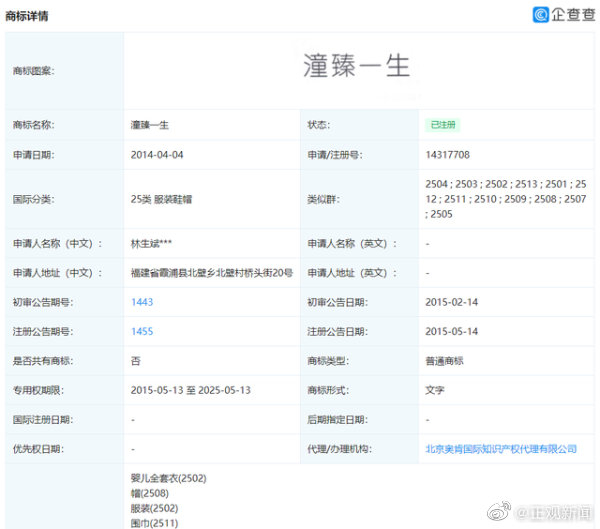This screenshot has width=600, height=529.
Task: Click the application date 2014-04-04
Action: coord(157,155)
